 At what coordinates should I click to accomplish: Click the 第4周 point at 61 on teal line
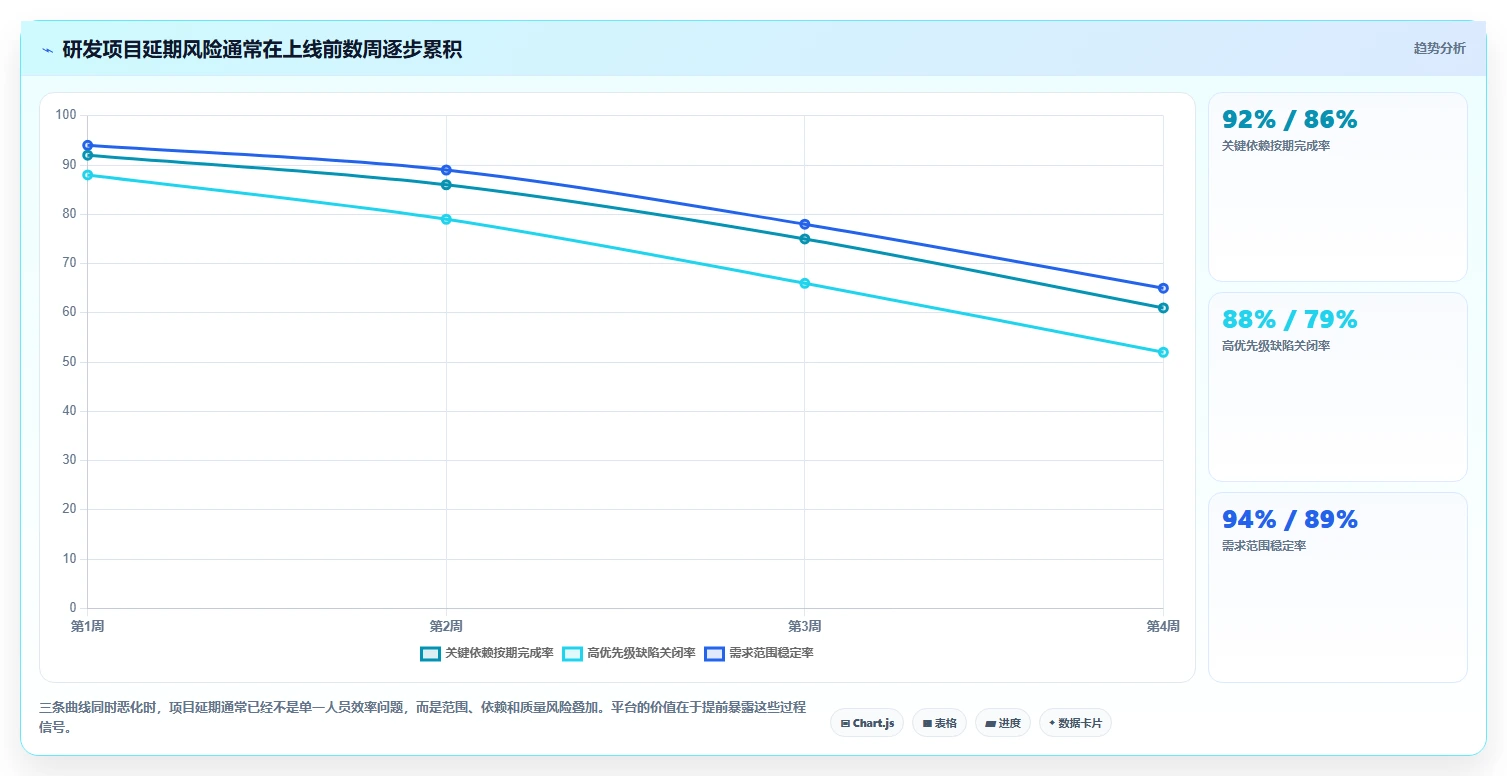[1163, 308]
